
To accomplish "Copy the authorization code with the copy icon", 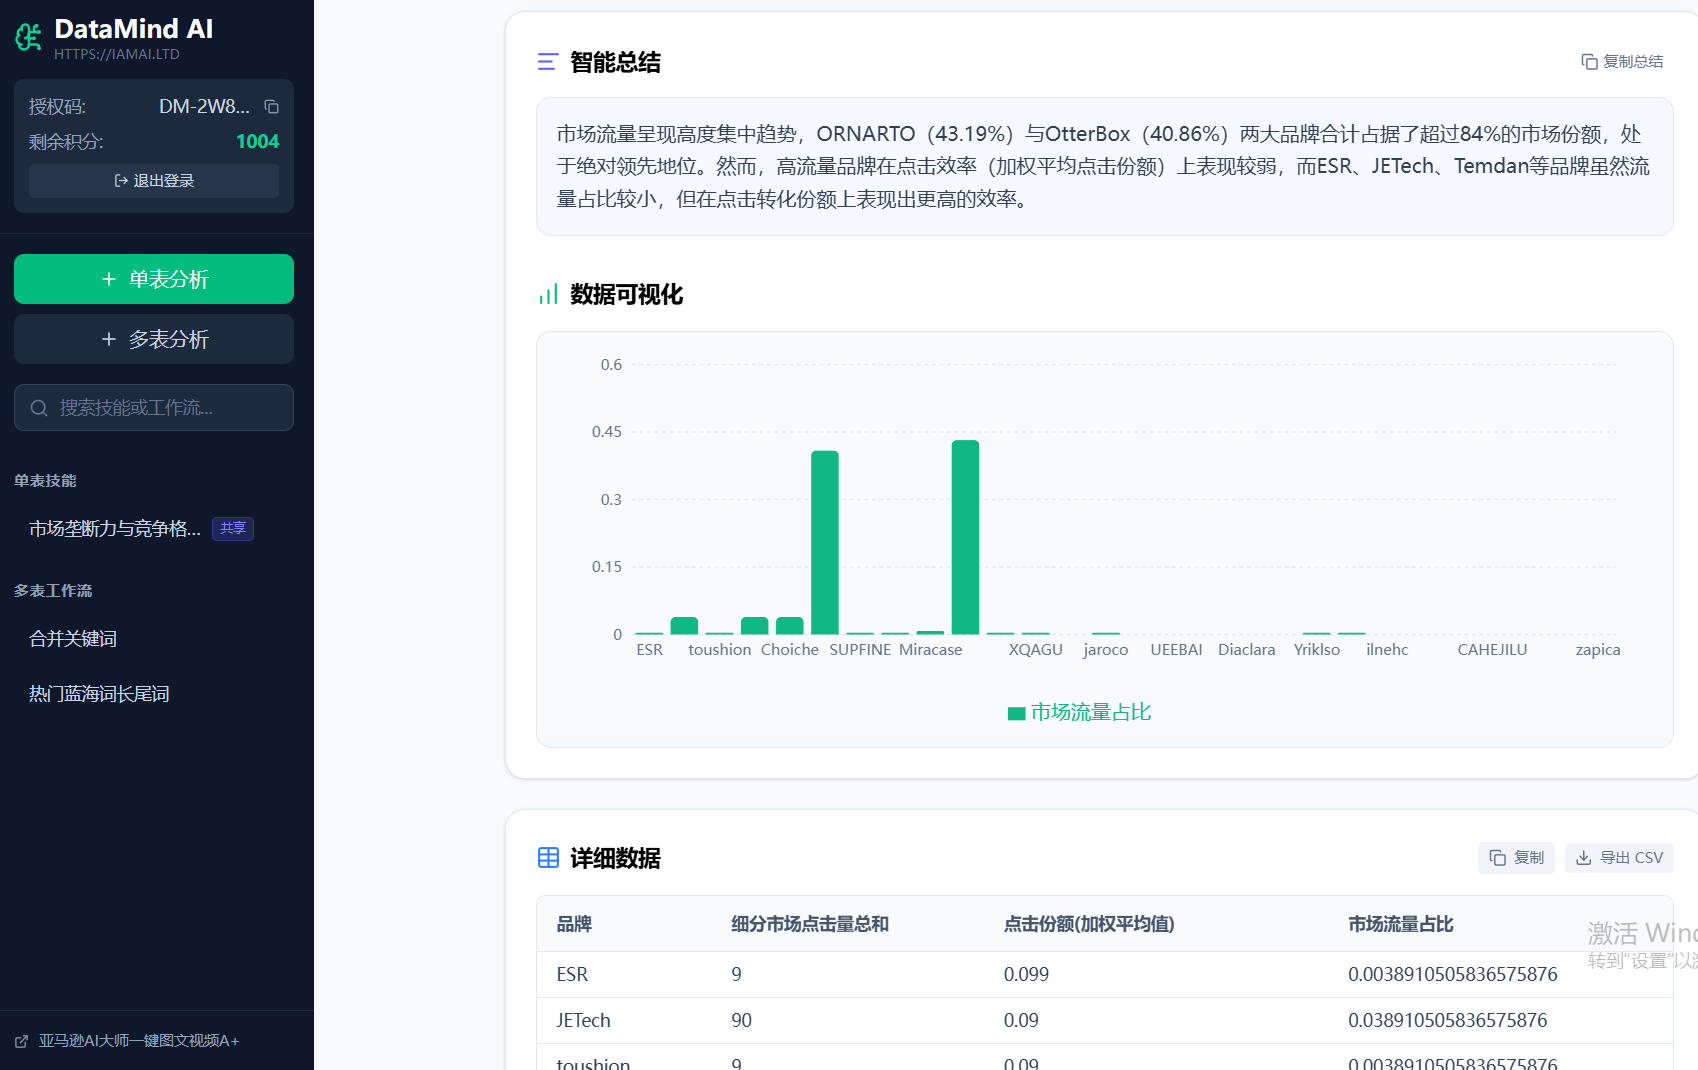I will click(271, 107).
